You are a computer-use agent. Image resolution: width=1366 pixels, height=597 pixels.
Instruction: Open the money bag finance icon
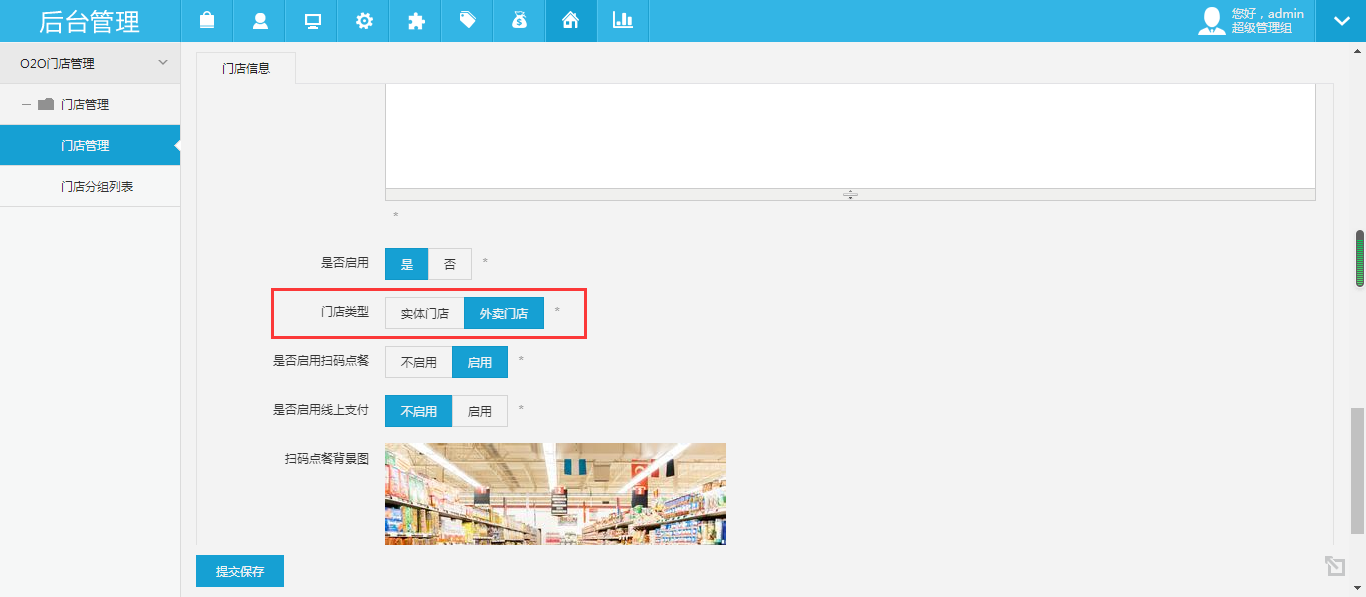coord(519,20)
